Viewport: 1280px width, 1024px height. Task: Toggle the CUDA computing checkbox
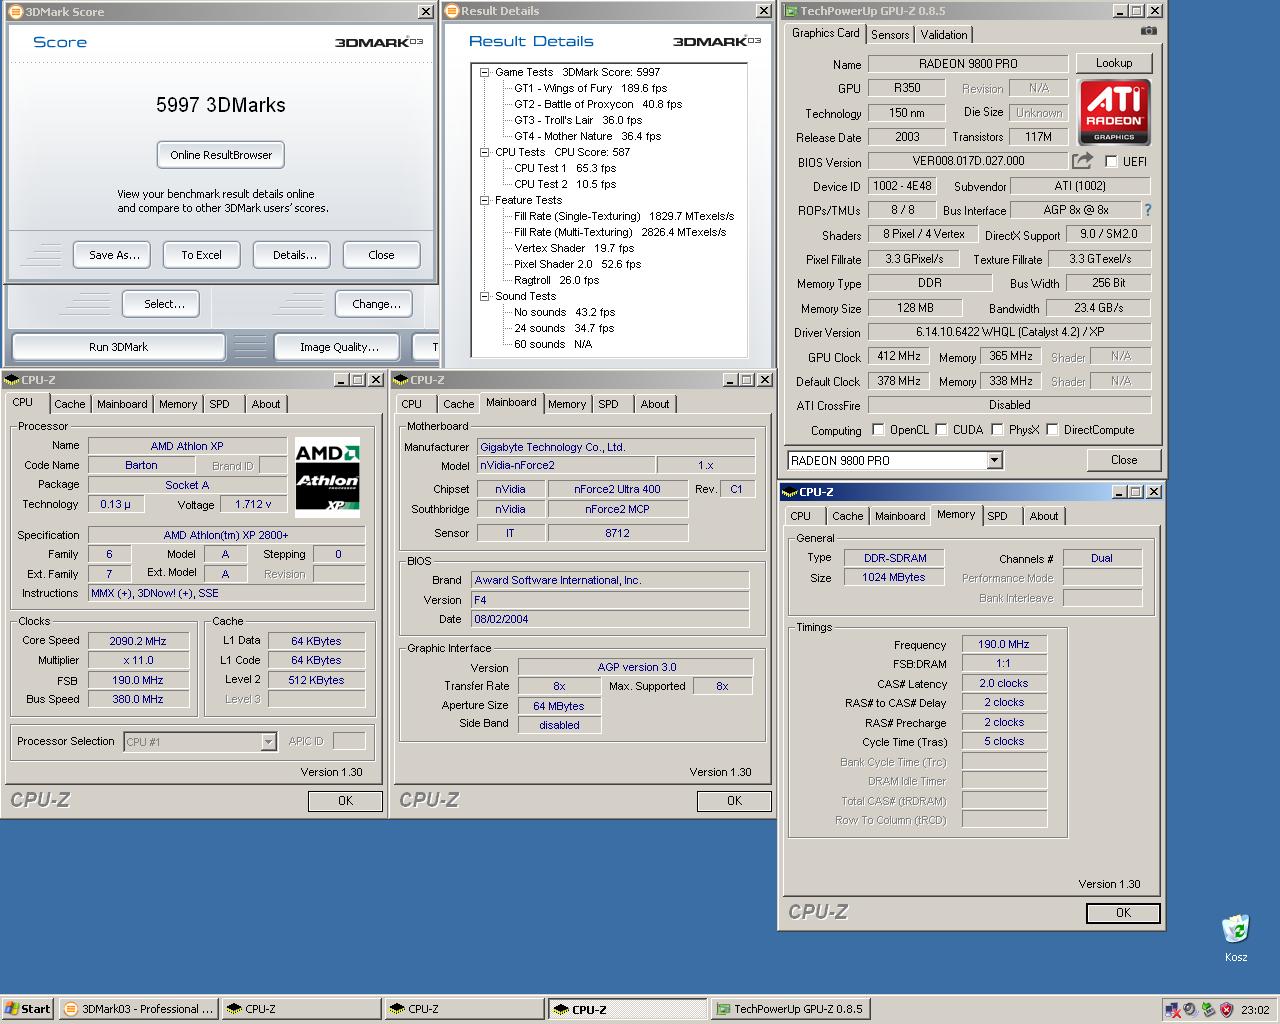click(x=941, y=430)
